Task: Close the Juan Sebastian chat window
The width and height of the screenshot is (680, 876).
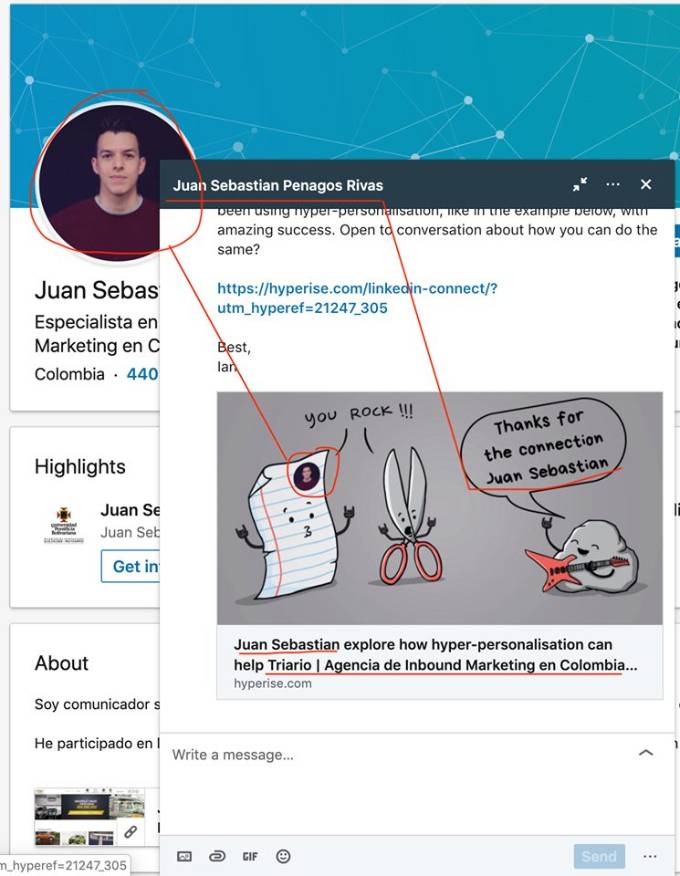Action: tap(646, 184)
